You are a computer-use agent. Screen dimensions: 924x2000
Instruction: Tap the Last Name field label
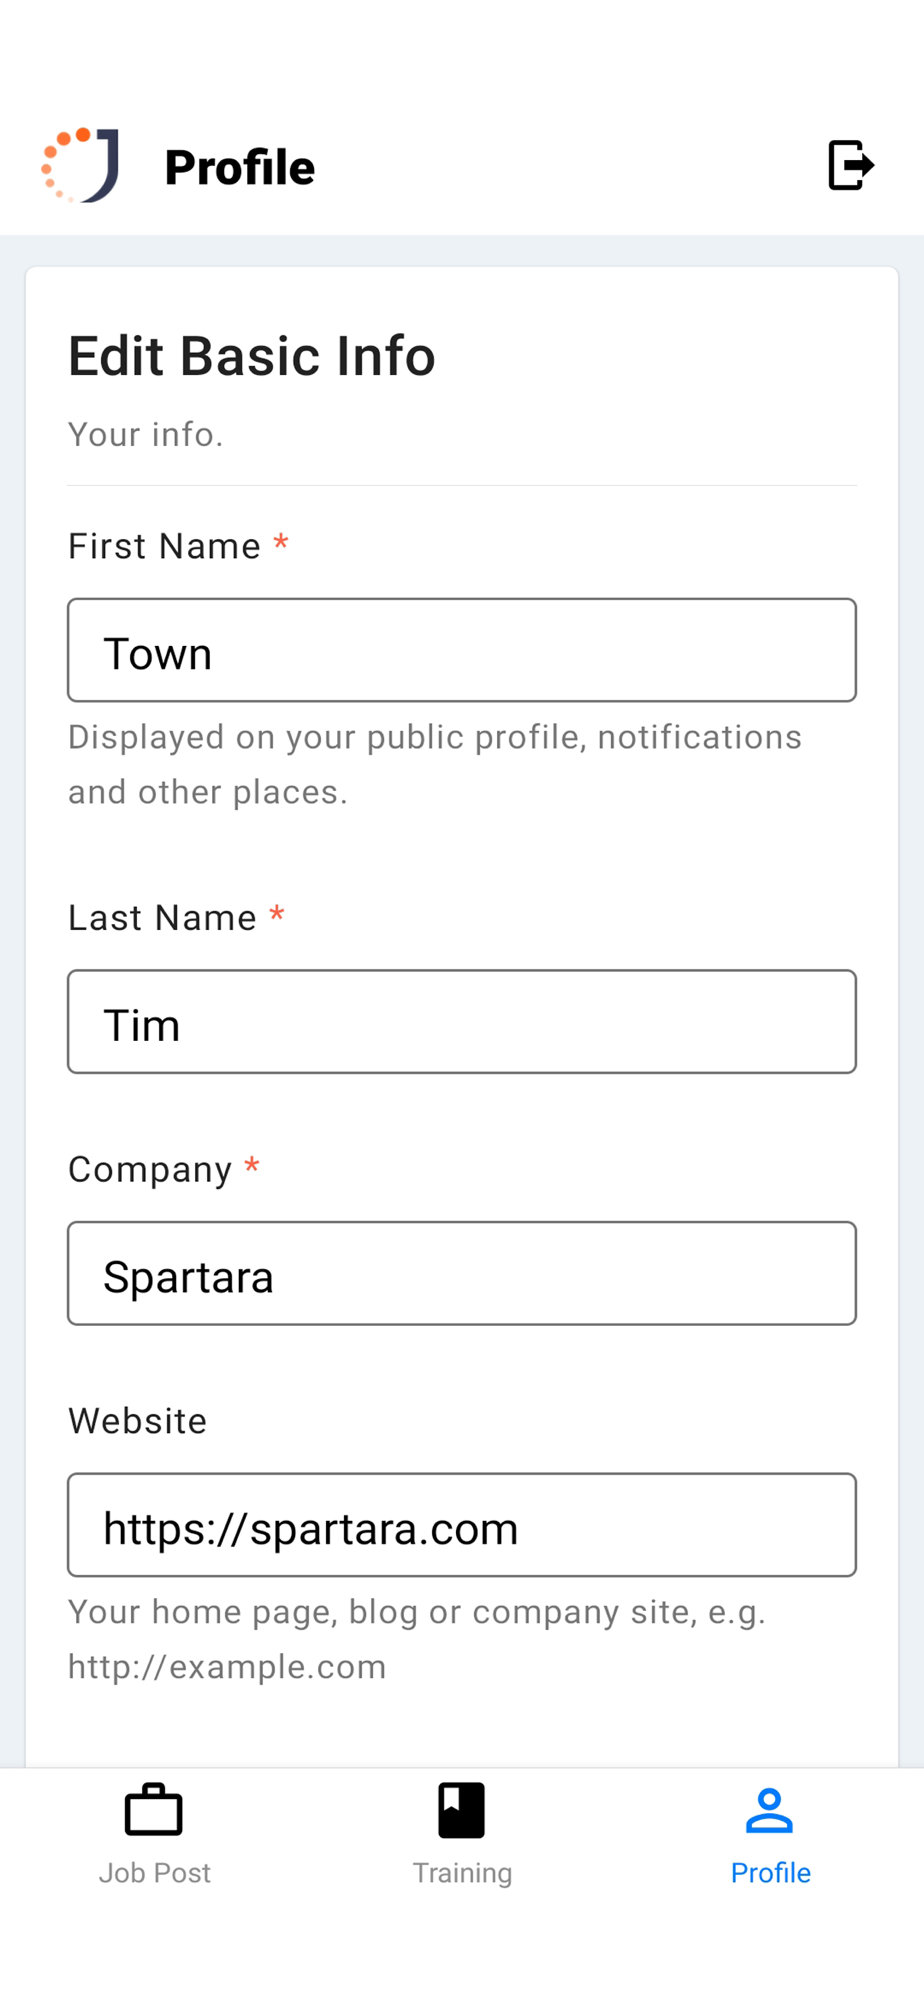pos(162,918)
